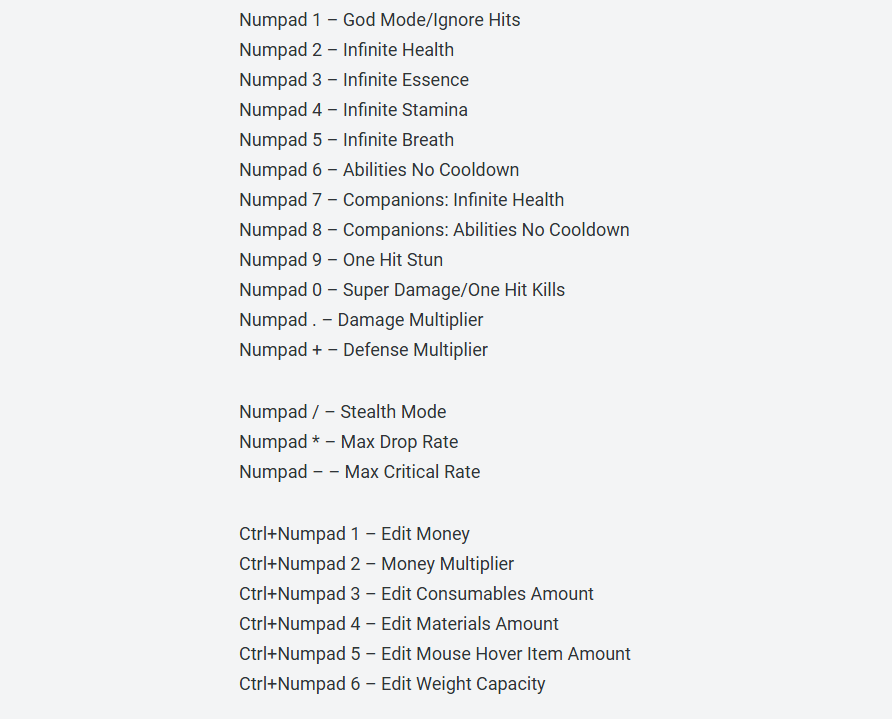
Task: Click the "Numpad 2 – Infinite Health" text
Action: click(346, 50)
